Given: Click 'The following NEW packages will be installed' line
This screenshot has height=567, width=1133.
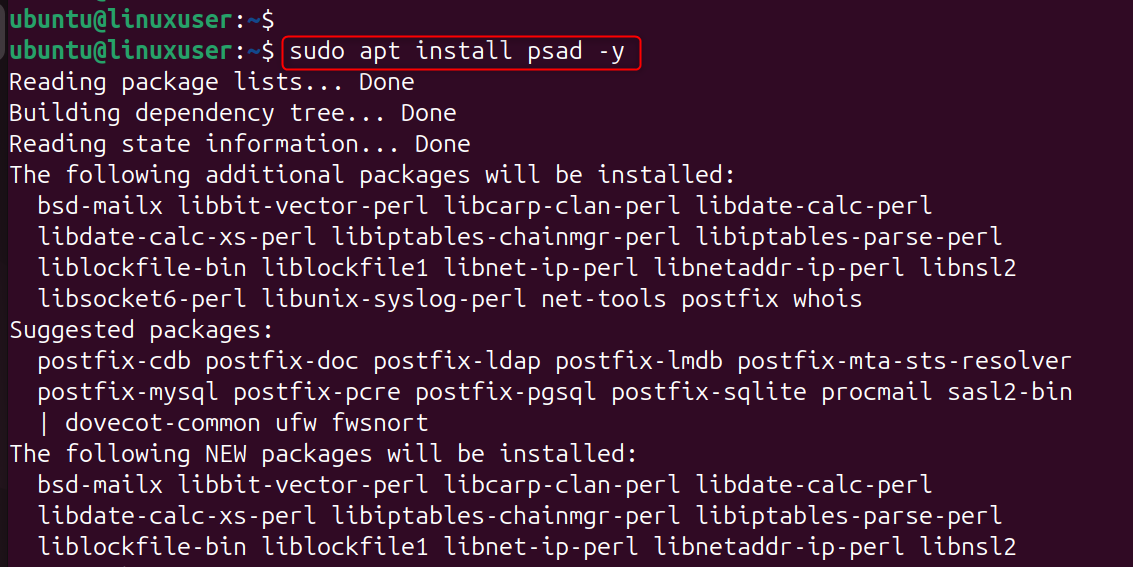Looking at the screenshot, I should (x=323, y=454).
